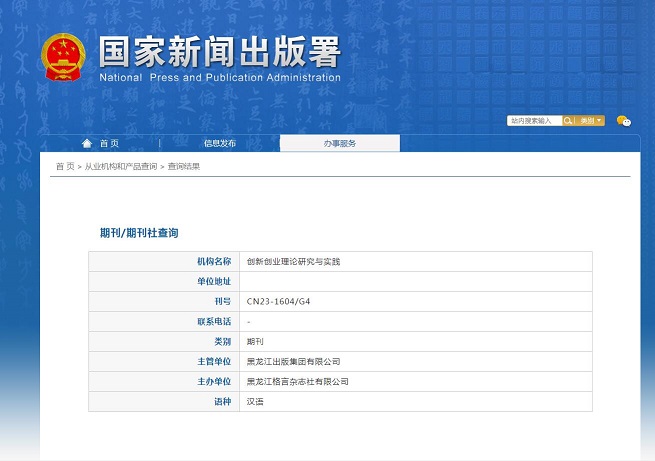655x461 pixels.
Task: Click the magnifier search icon
Action: [569, 121]
